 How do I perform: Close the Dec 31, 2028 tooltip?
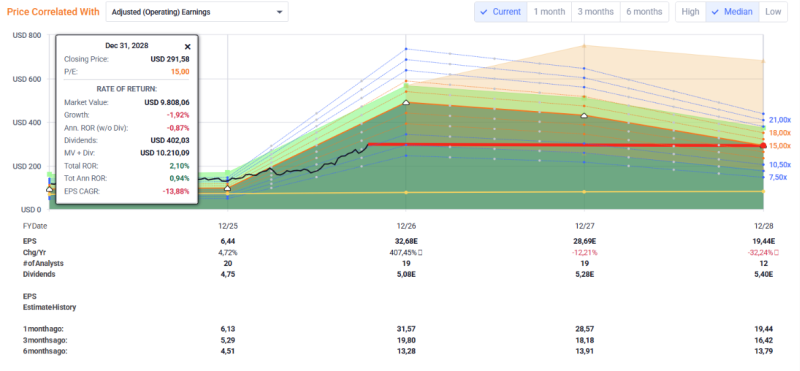coord(187,46)
